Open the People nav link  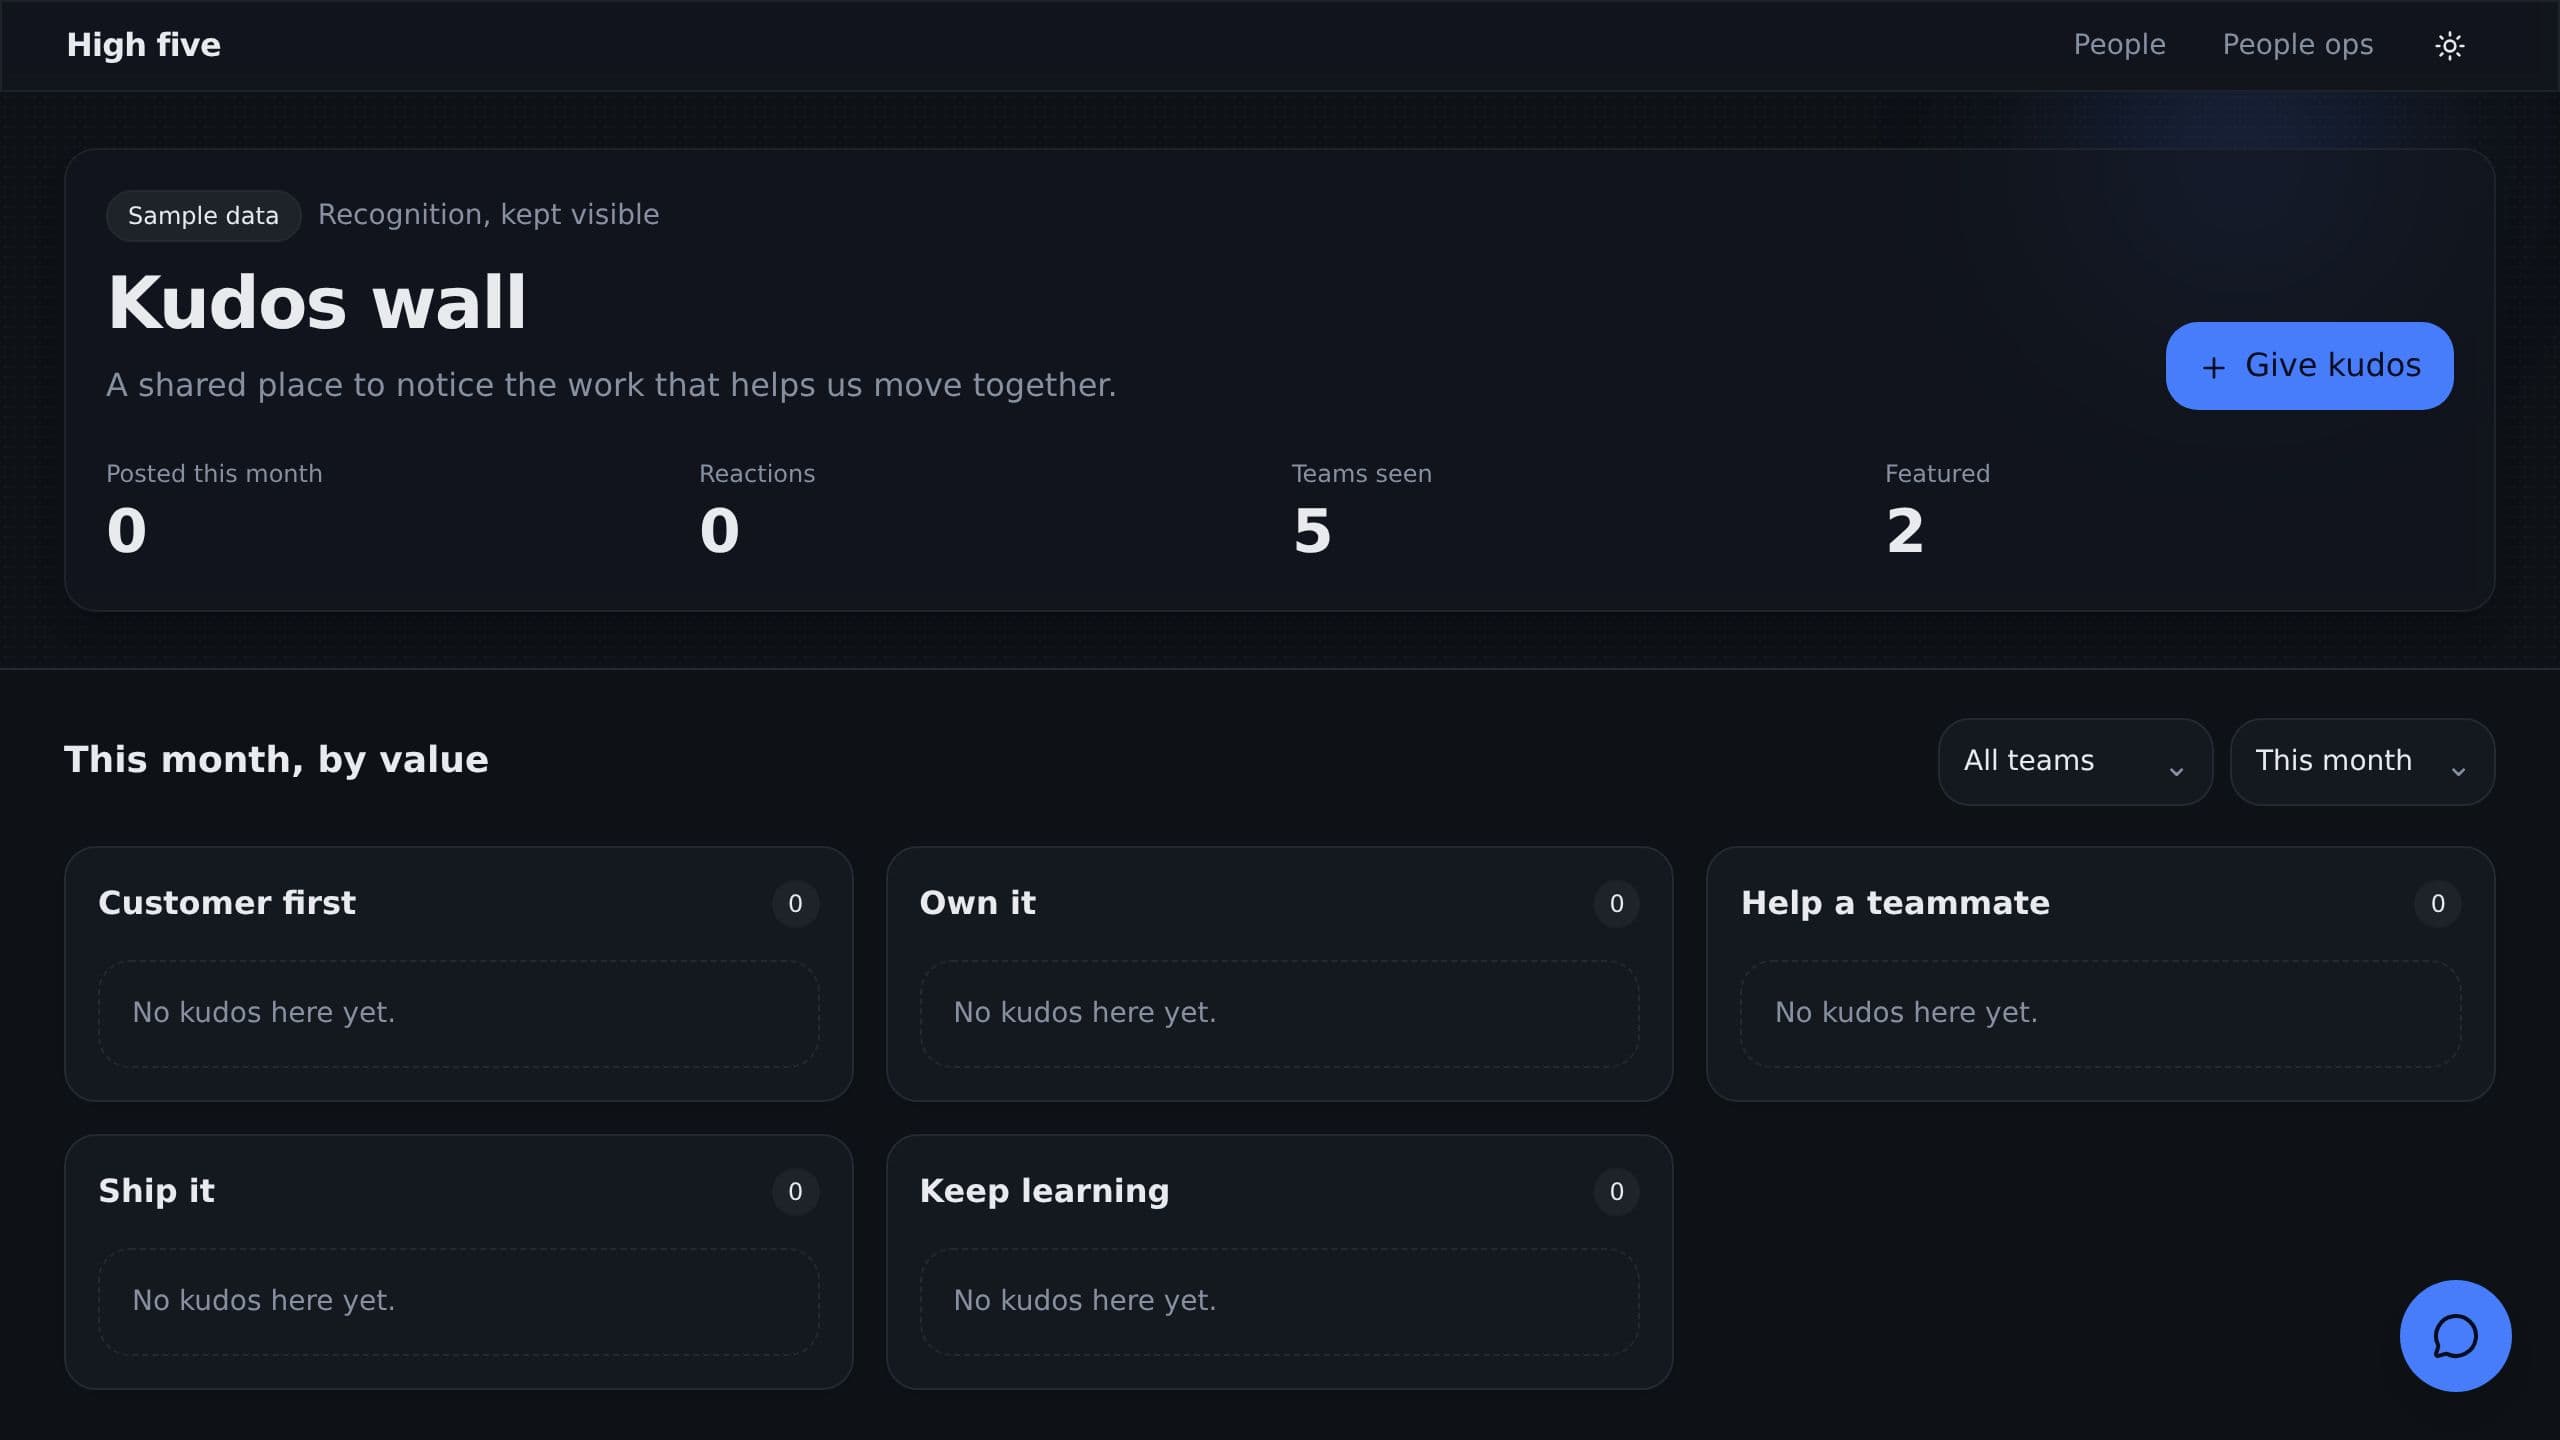tap(2119, 45)
